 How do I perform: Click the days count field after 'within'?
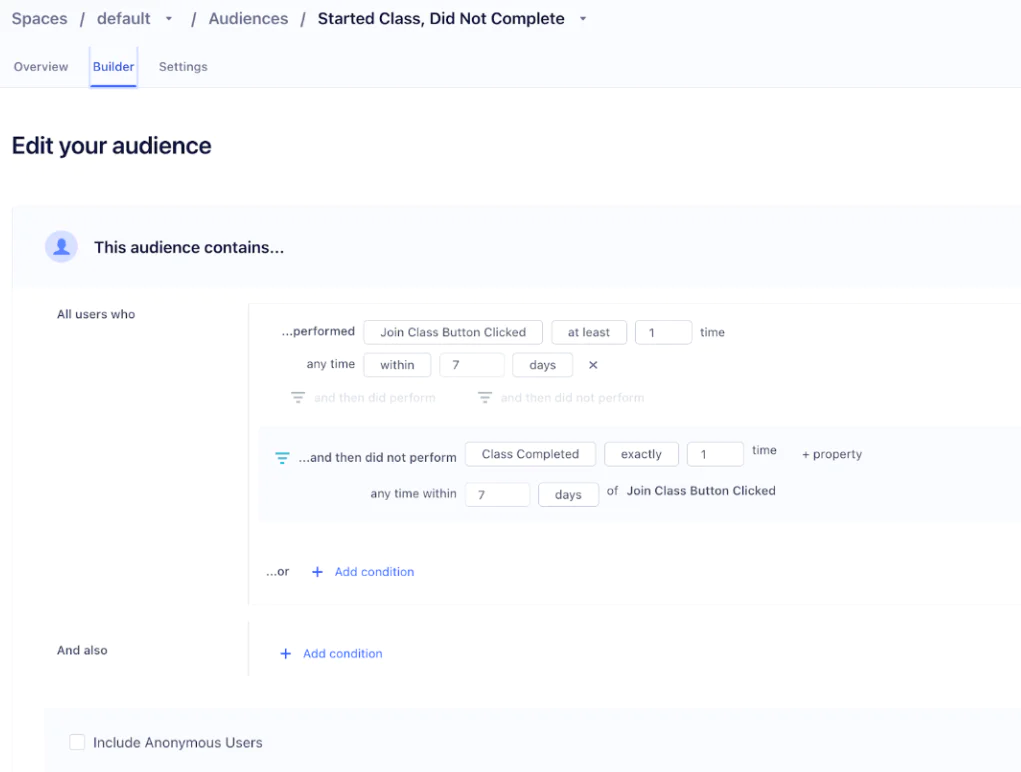[472, 365]
